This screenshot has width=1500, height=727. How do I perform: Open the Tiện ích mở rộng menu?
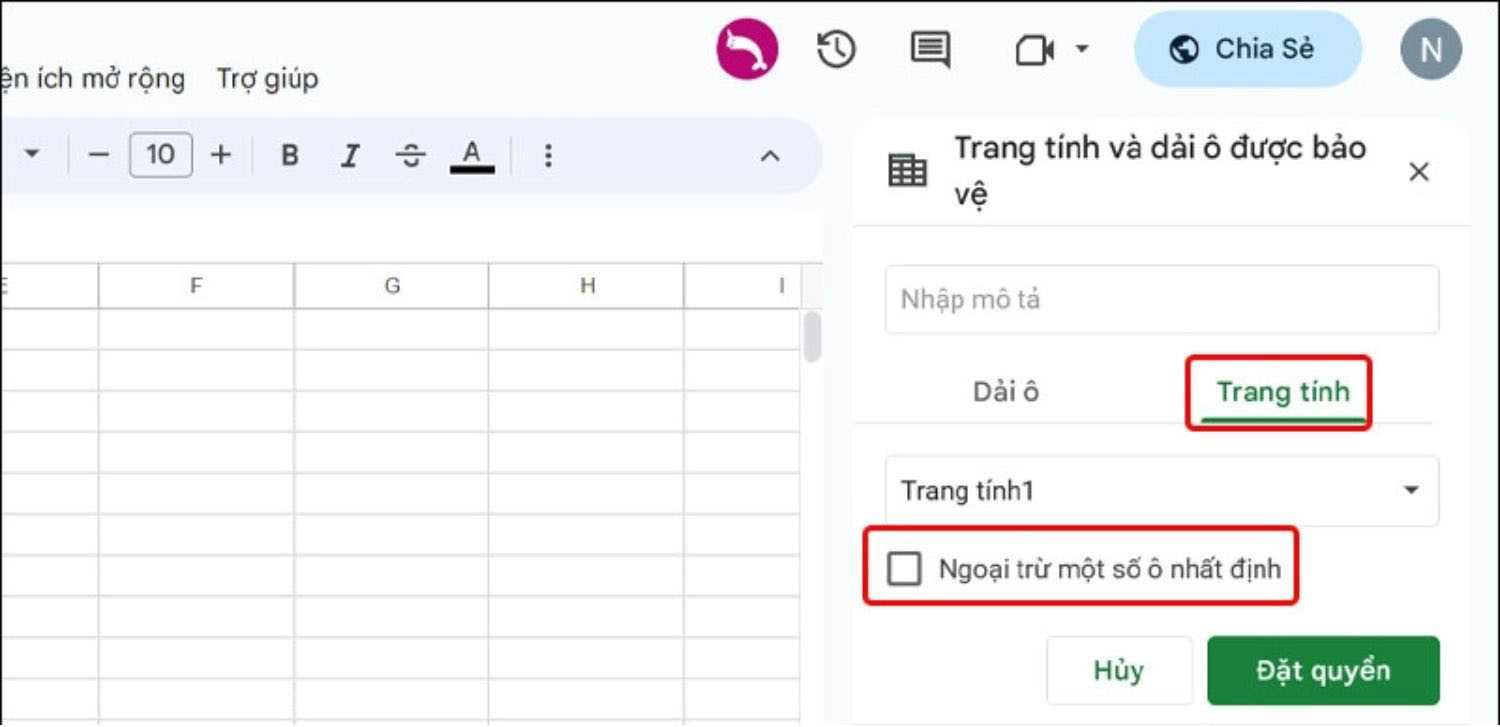92,78
